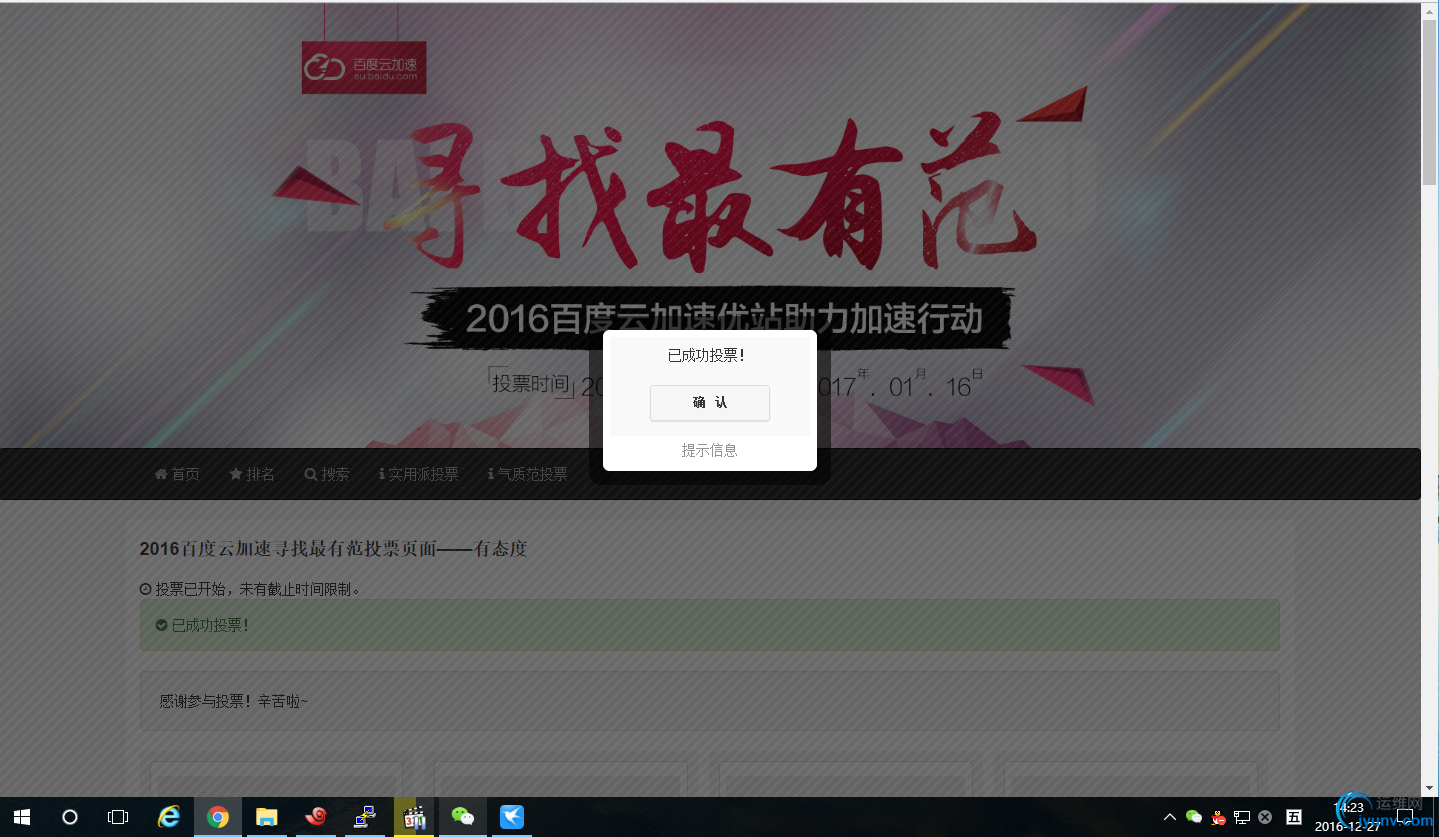This screenshot has height=837, width=1439.
Task: Open QQ penguin icon in system tray
Action: 1218,817
